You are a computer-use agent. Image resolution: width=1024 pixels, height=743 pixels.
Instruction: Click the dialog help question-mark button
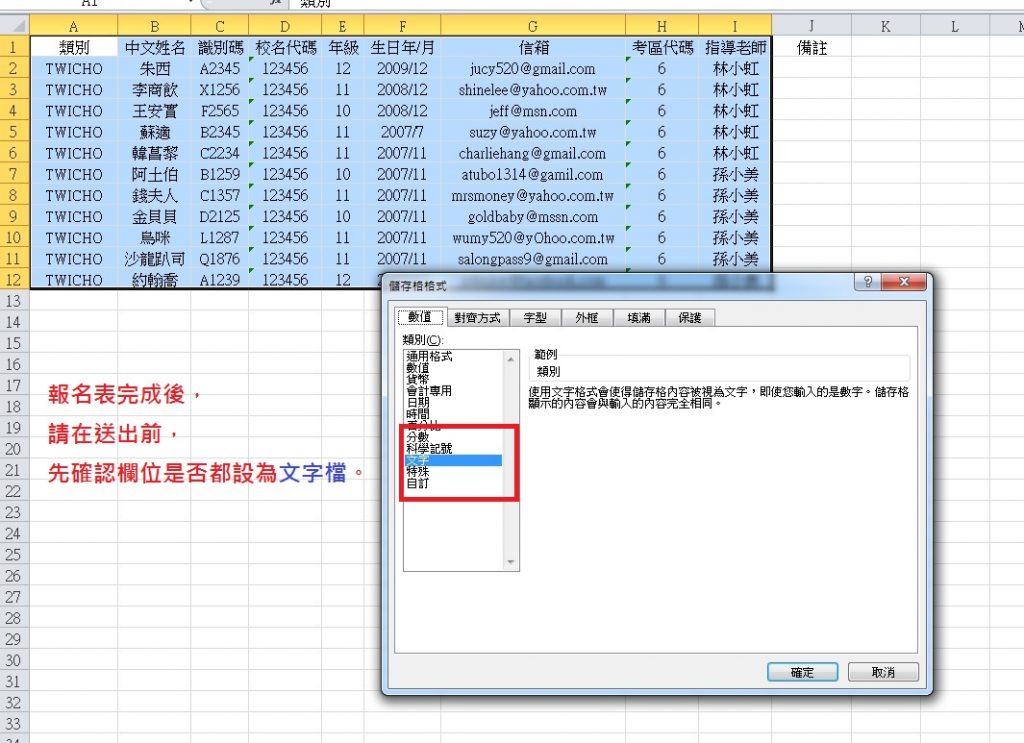point(868,283)
